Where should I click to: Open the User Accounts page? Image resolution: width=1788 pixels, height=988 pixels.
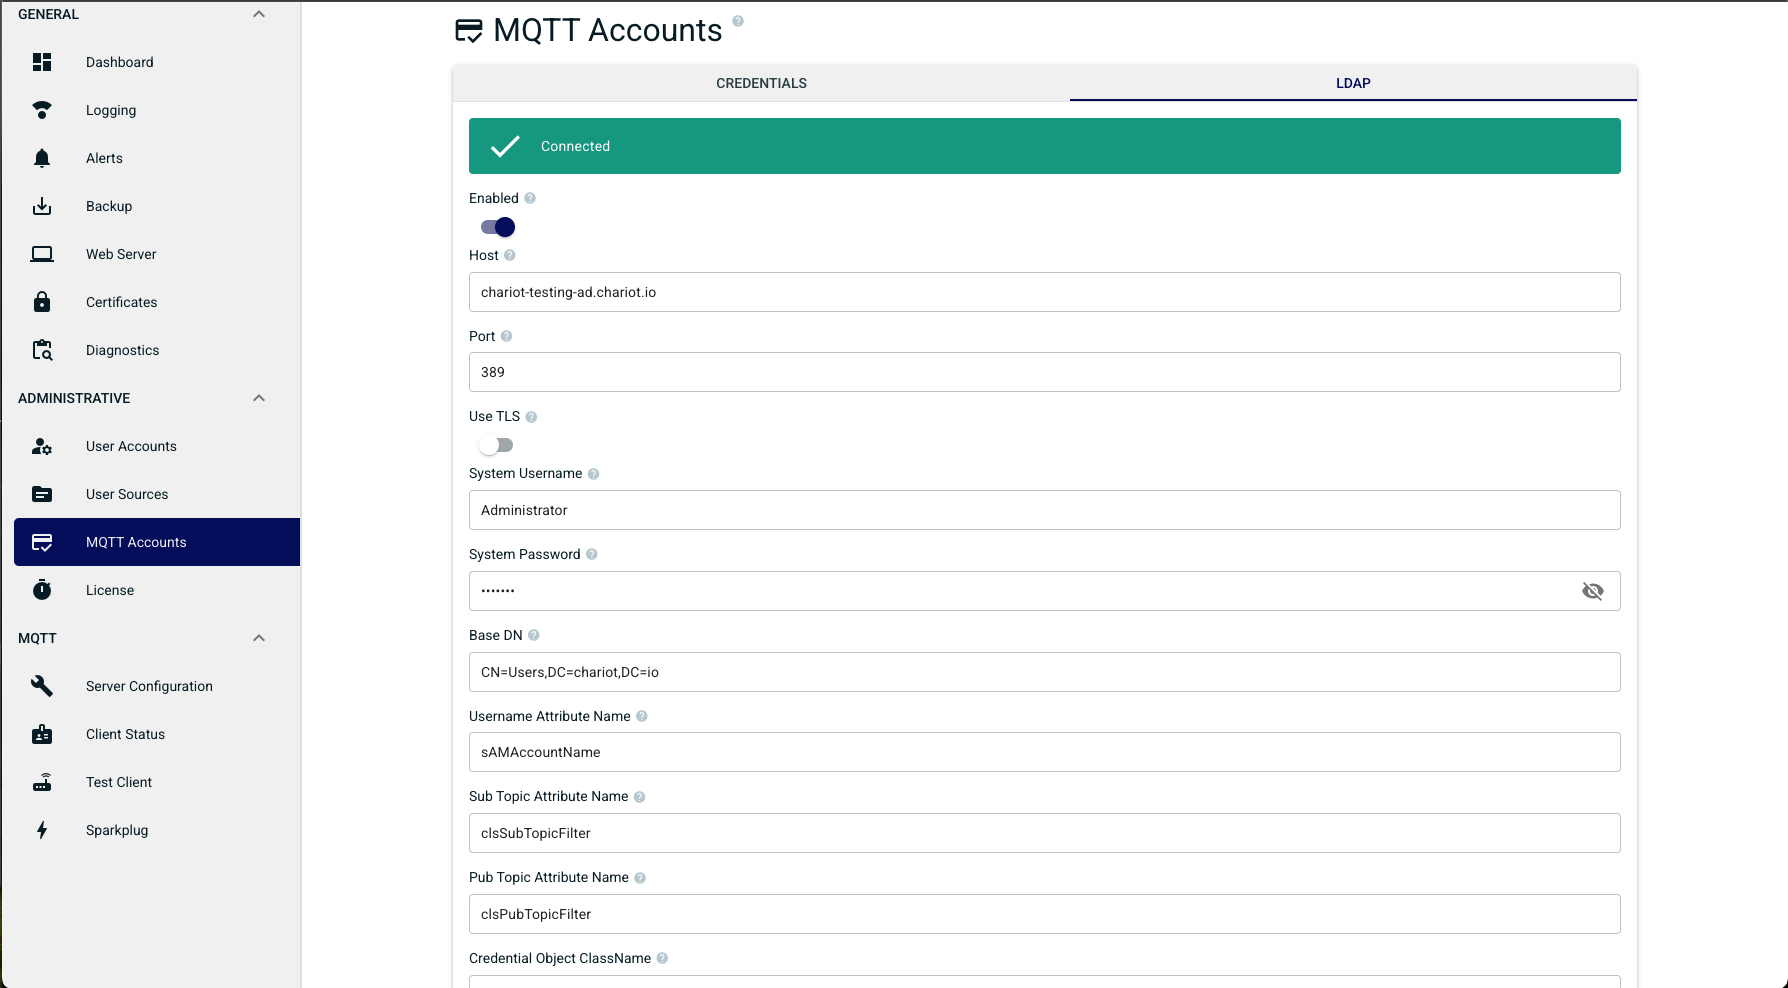(131, 446)
